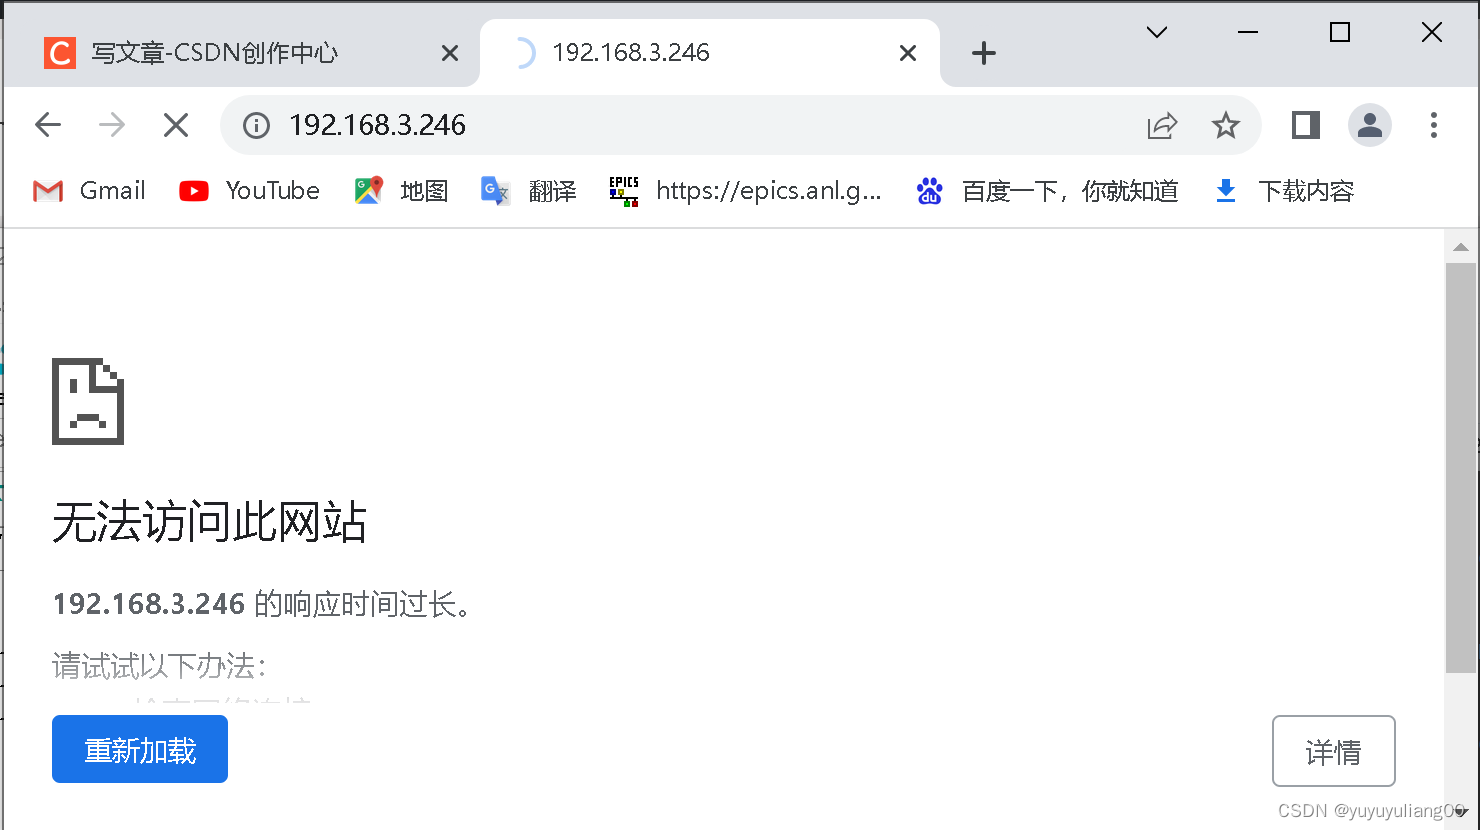Select the 192.168.3.246 tab

pyautogui.click(x=710, y=53)
